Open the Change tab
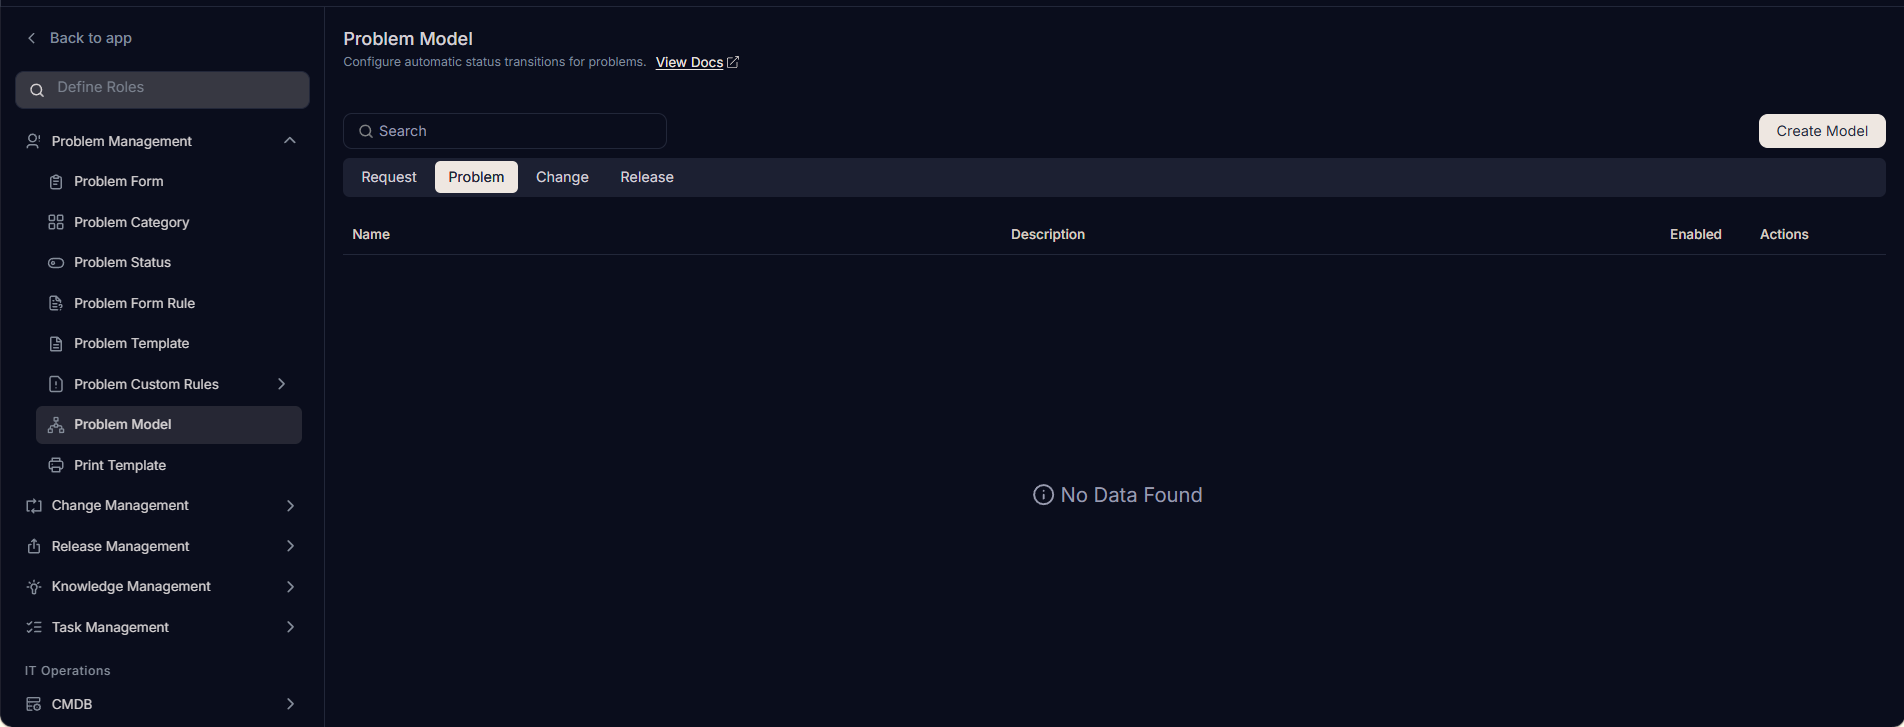1904x727 pixels. (x=562, y=177)
